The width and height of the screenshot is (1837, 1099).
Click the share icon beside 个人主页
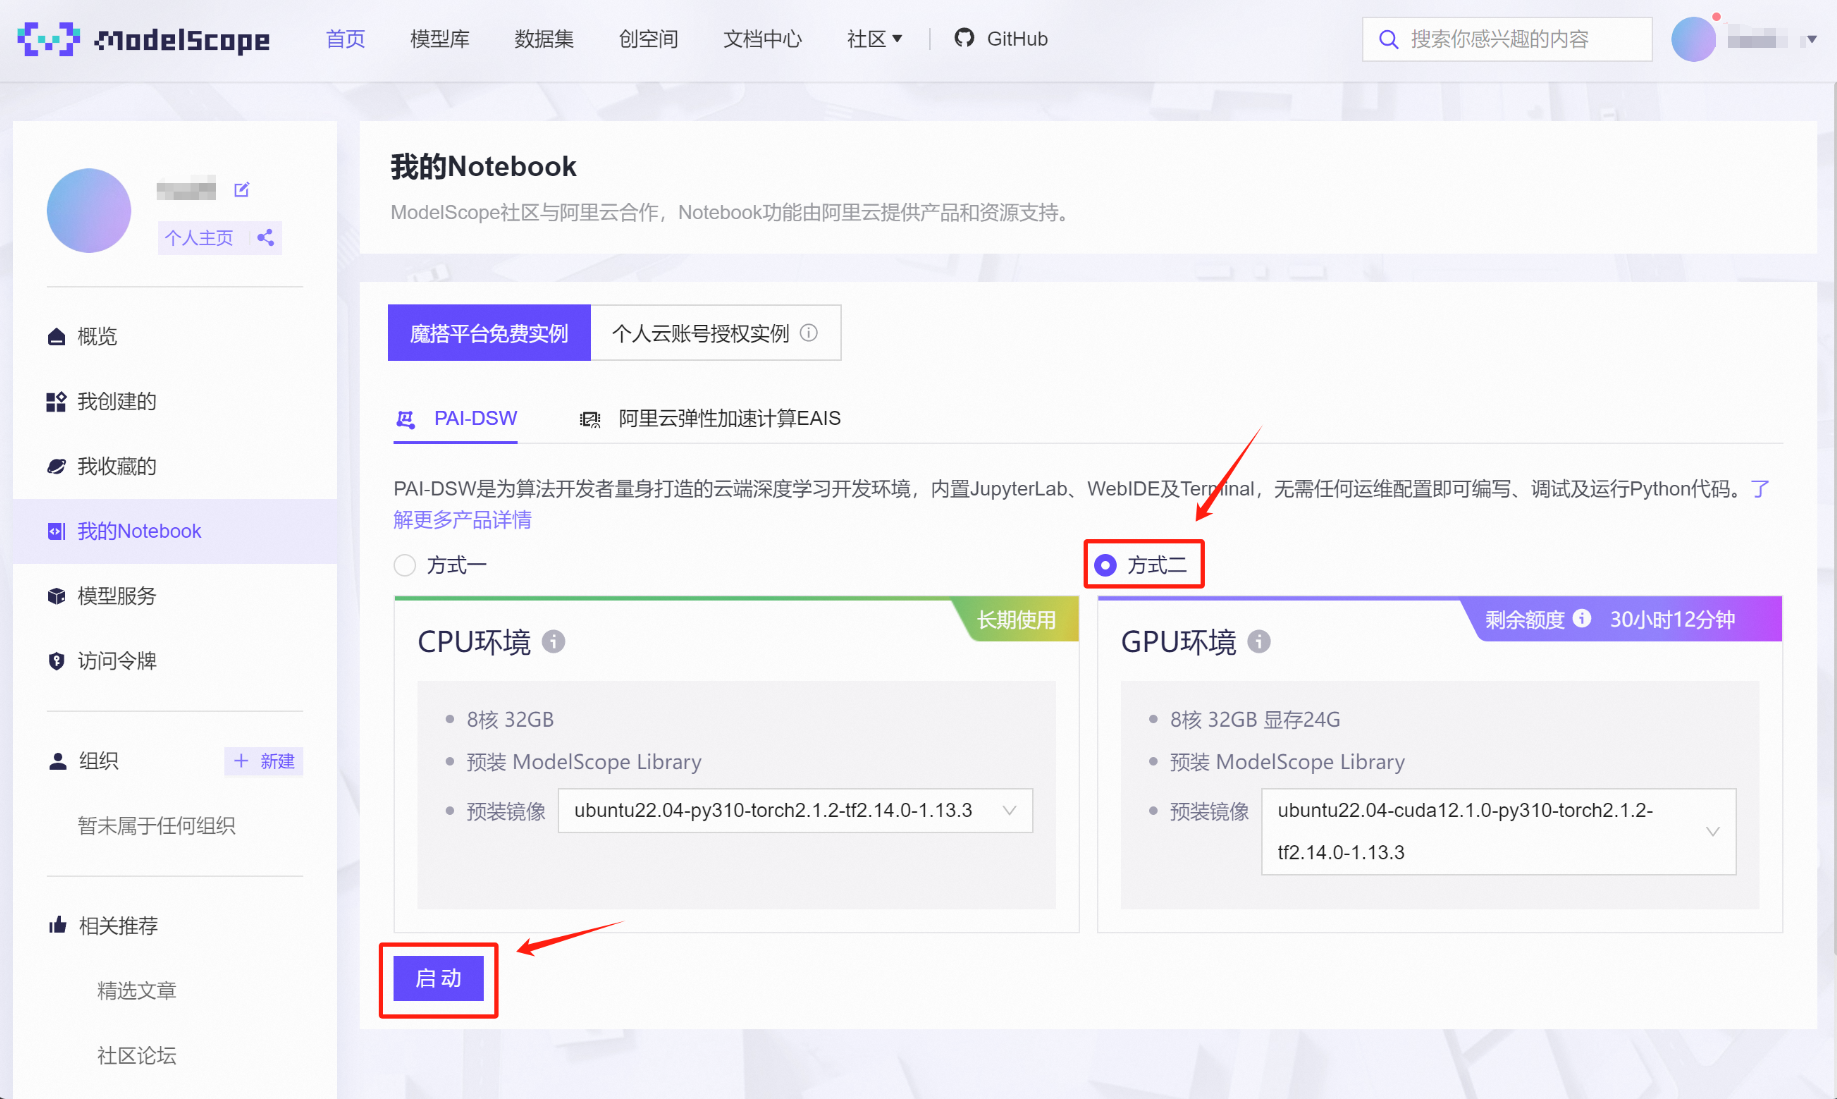coord(265,238)
